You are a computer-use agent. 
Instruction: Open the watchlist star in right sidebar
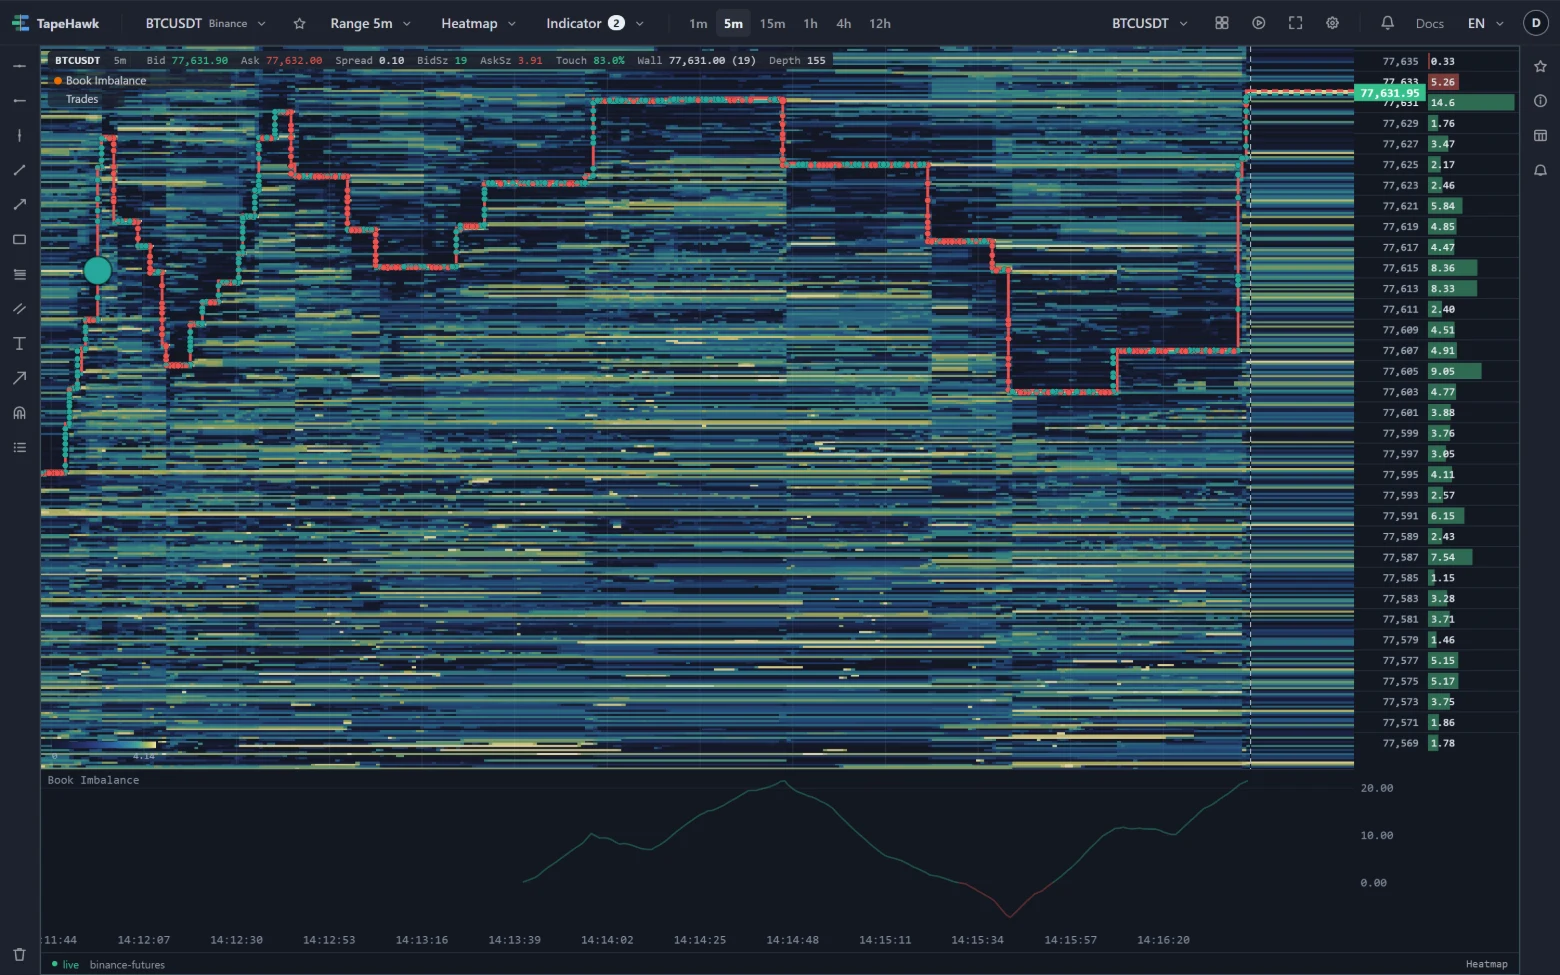click(1540, 66)
